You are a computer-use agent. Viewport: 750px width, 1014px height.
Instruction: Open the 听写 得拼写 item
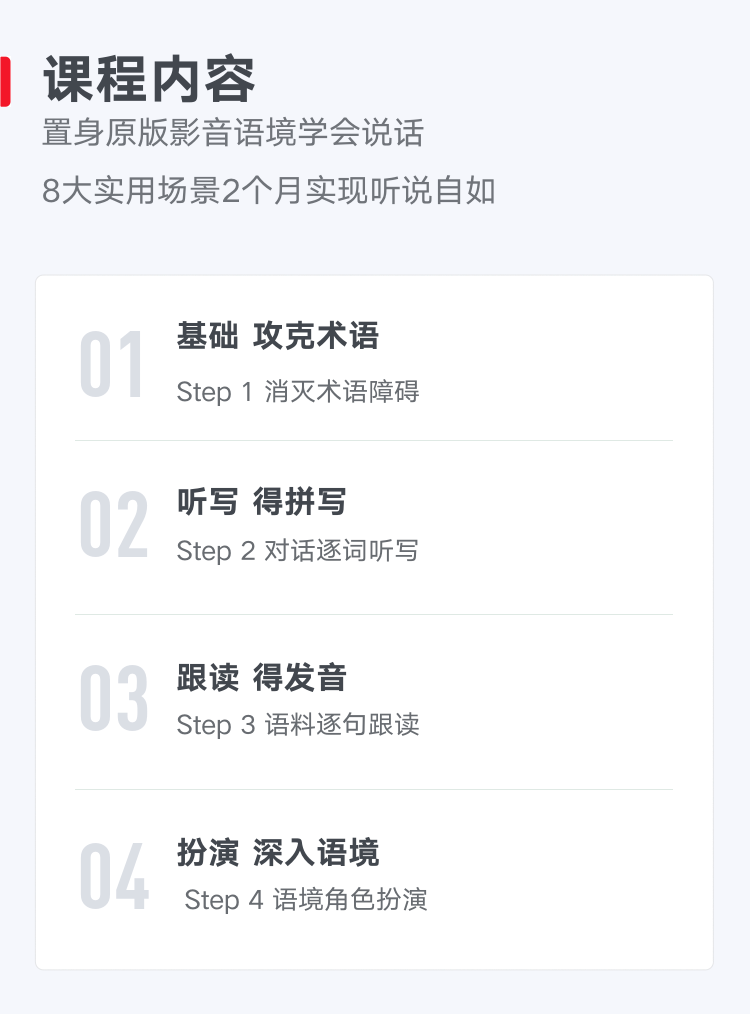click(x=262, y=502)
